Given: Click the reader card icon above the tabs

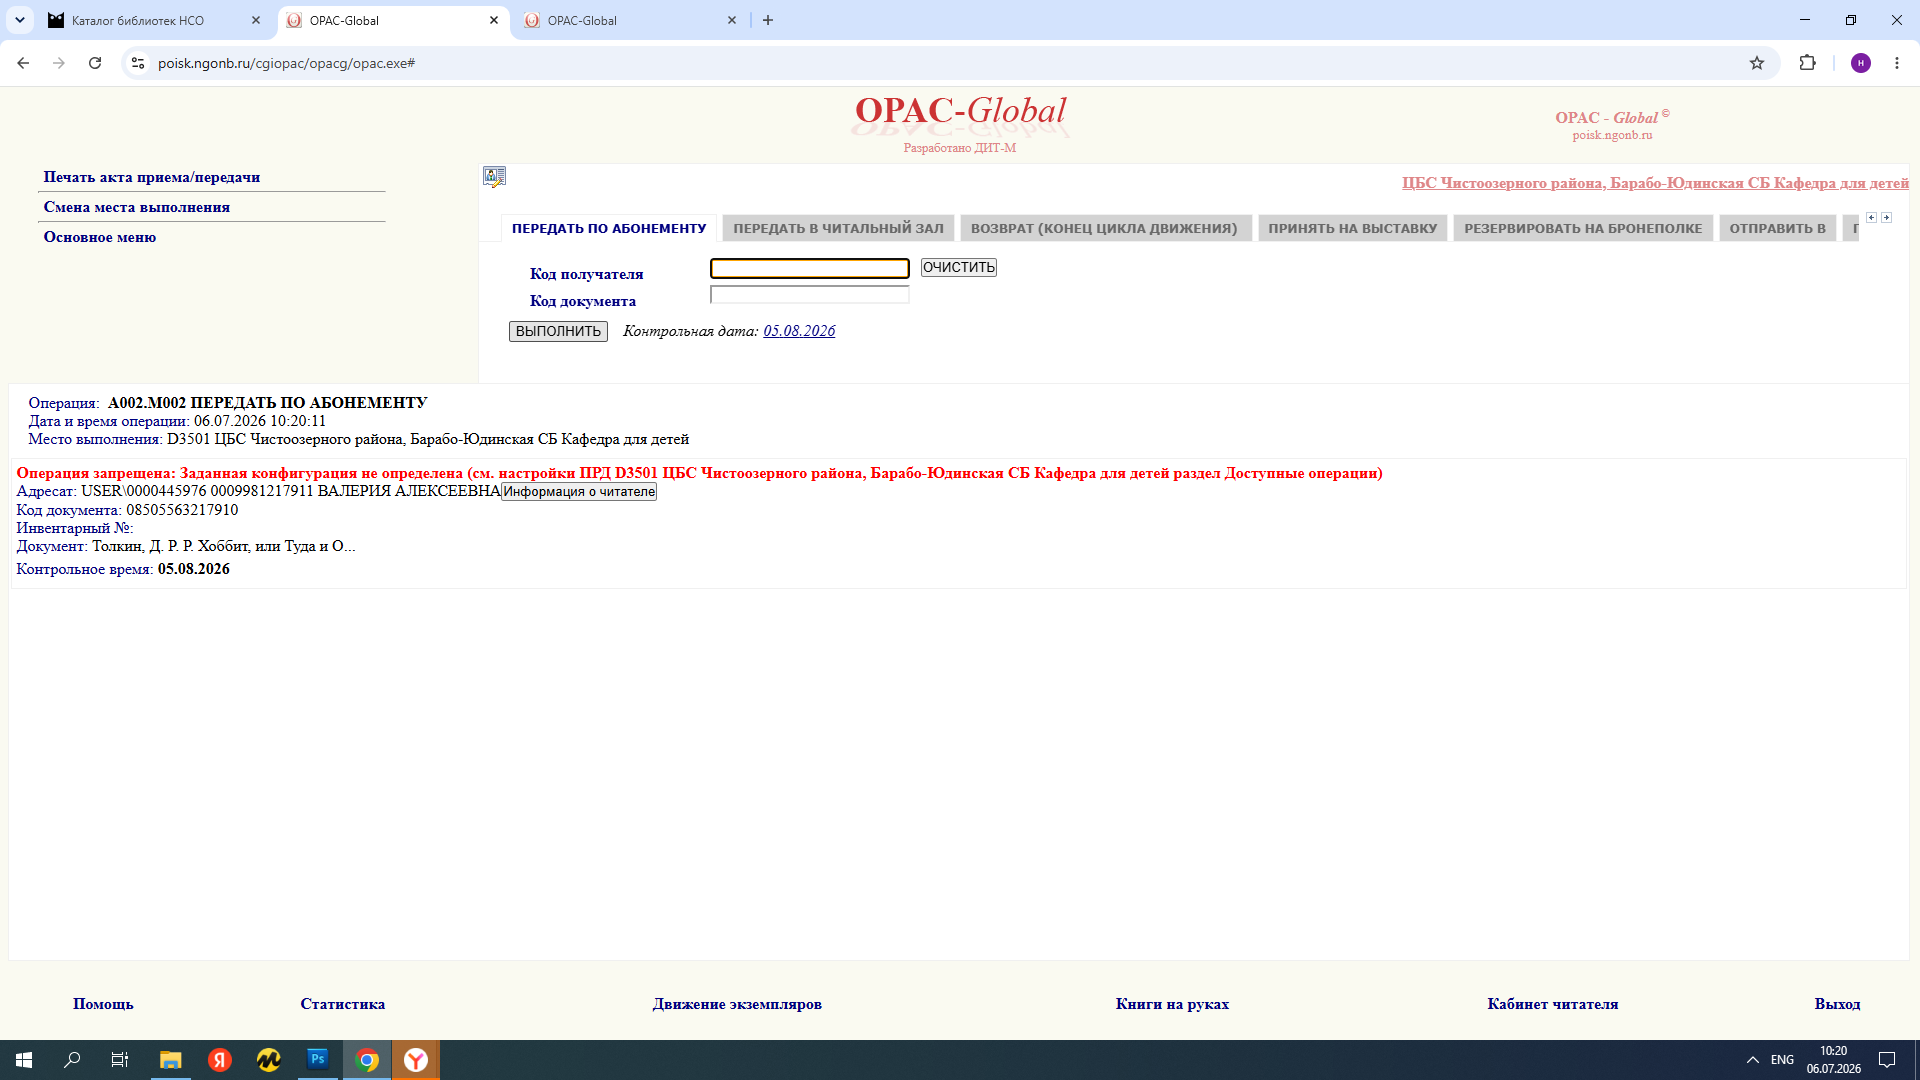Looking at the screenshot, I should pos(494,177).
